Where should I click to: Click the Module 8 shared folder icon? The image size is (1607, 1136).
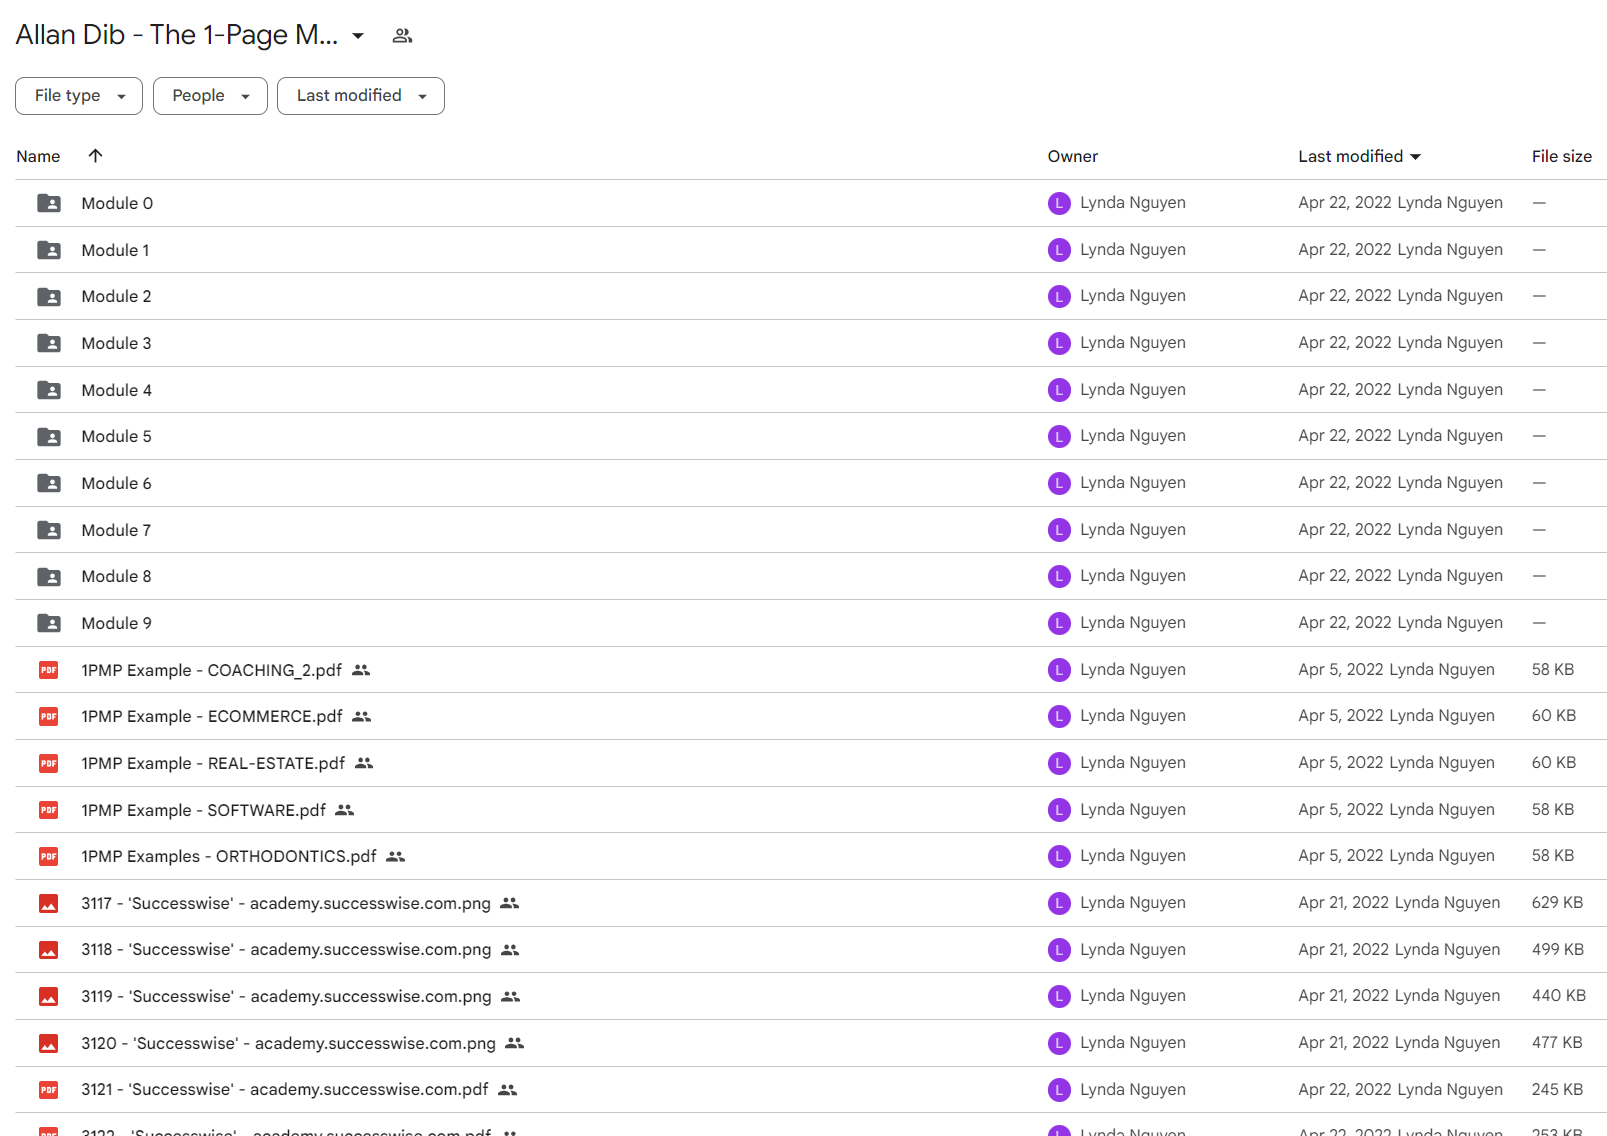pos(49,577)
